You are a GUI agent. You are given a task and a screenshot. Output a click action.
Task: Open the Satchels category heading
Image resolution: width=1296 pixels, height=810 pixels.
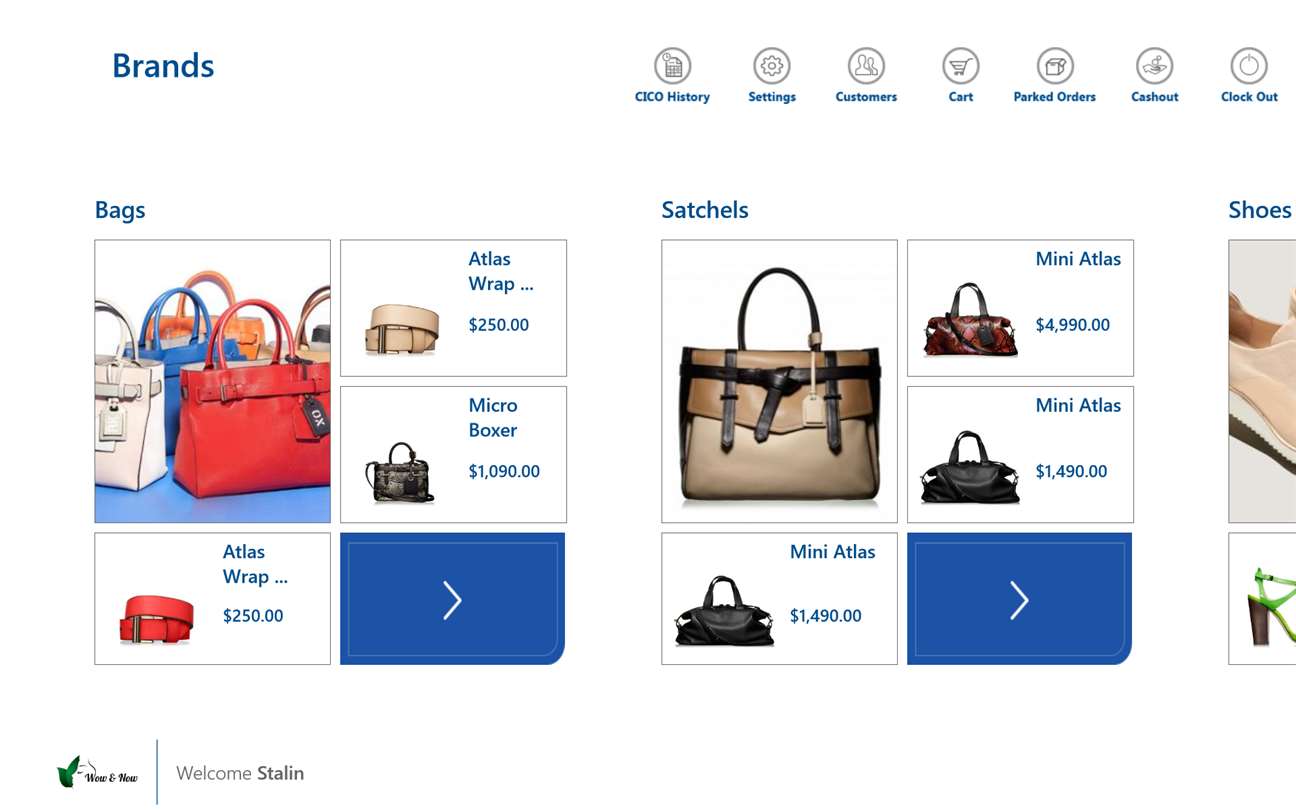point(705,210)
